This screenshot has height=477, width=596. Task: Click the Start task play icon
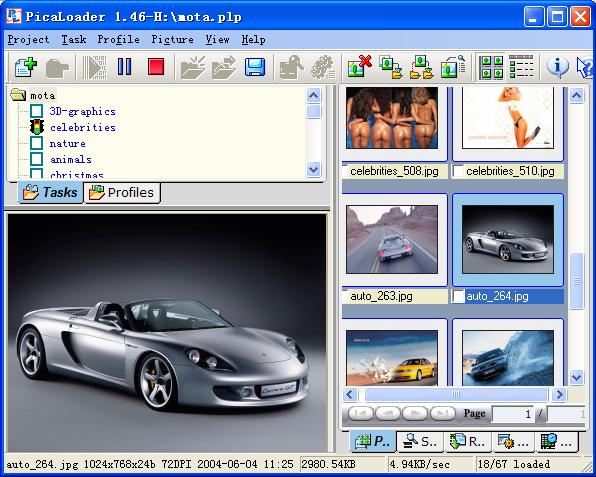[x=94, y=68]
